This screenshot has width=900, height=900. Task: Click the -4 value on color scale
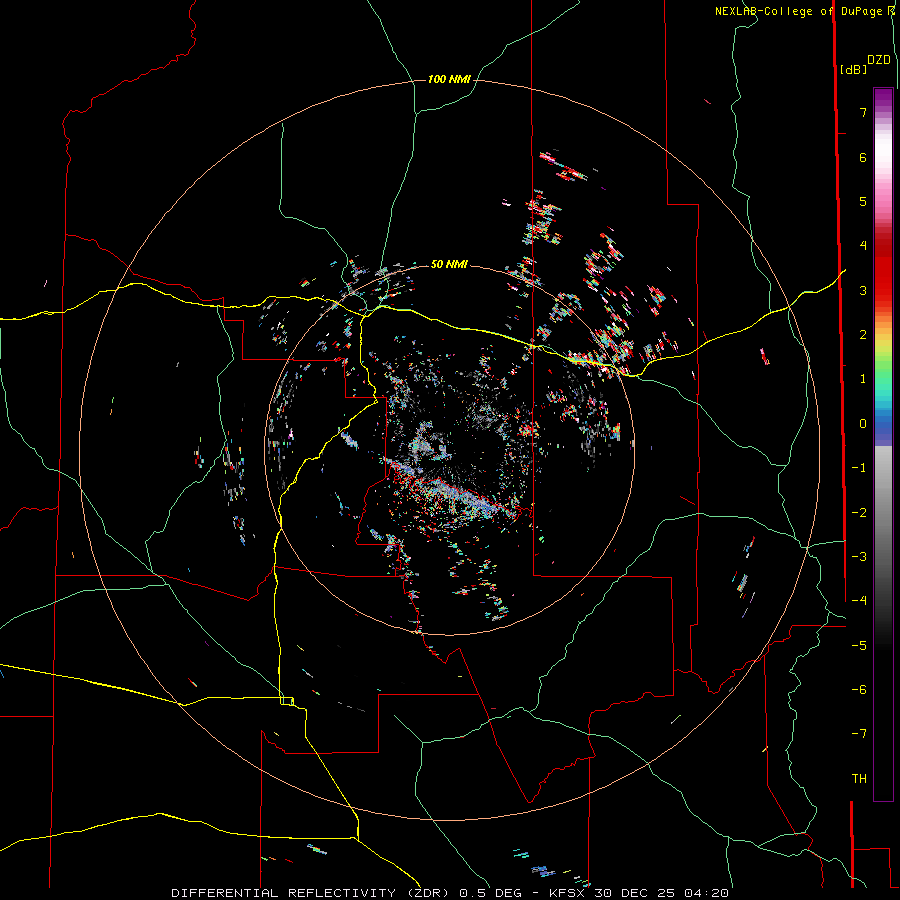pos(859,601)
